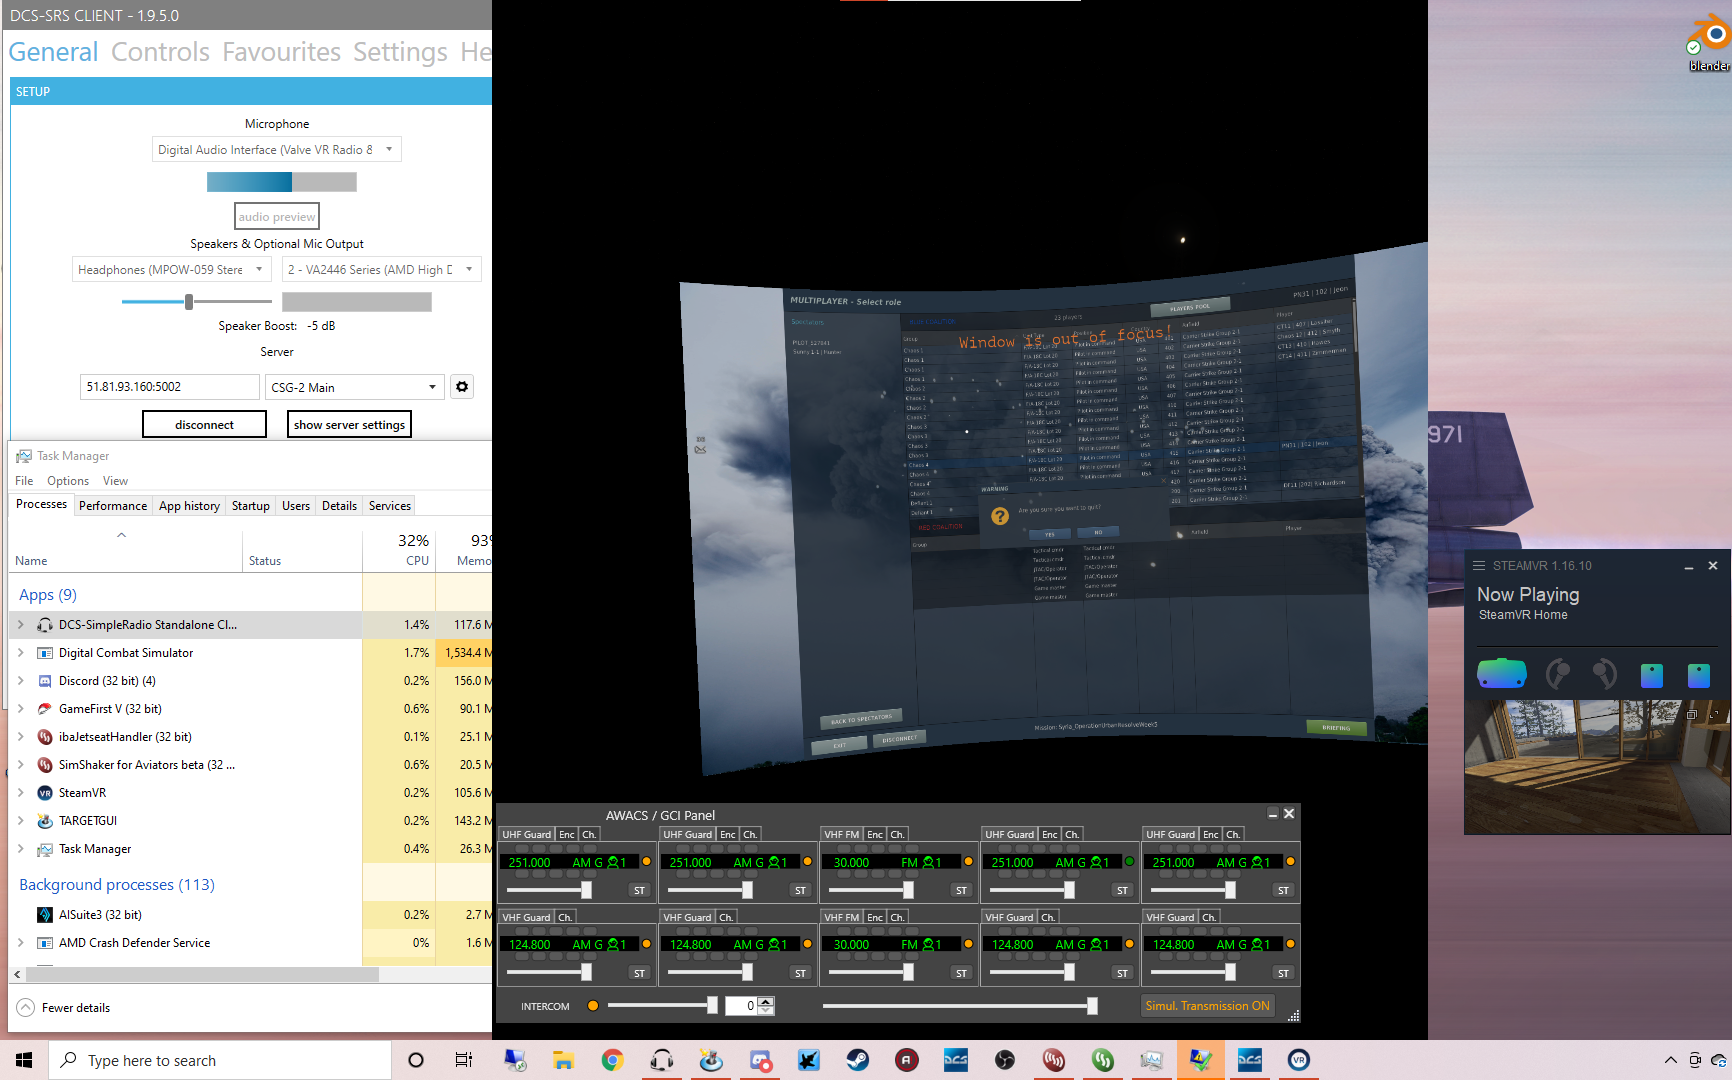Open File Explorer from the taskbar

click(x=563, y=1060)
